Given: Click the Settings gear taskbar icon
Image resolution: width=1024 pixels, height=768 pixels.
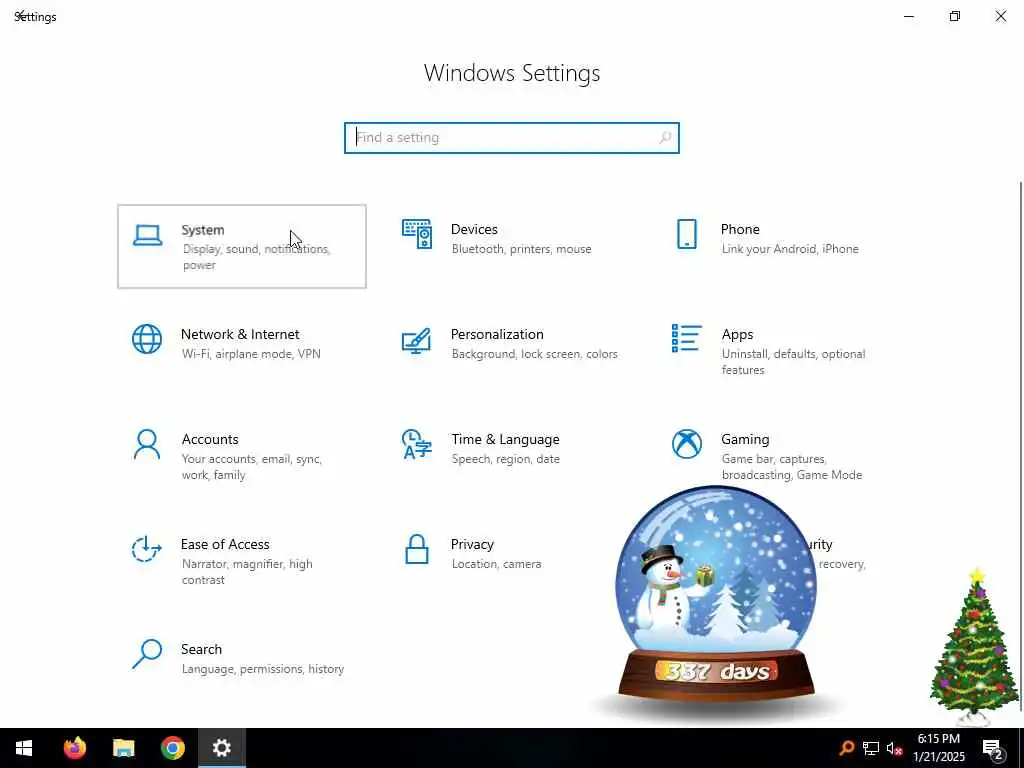Looking at the screenshot, I should [x=221, y=748].
